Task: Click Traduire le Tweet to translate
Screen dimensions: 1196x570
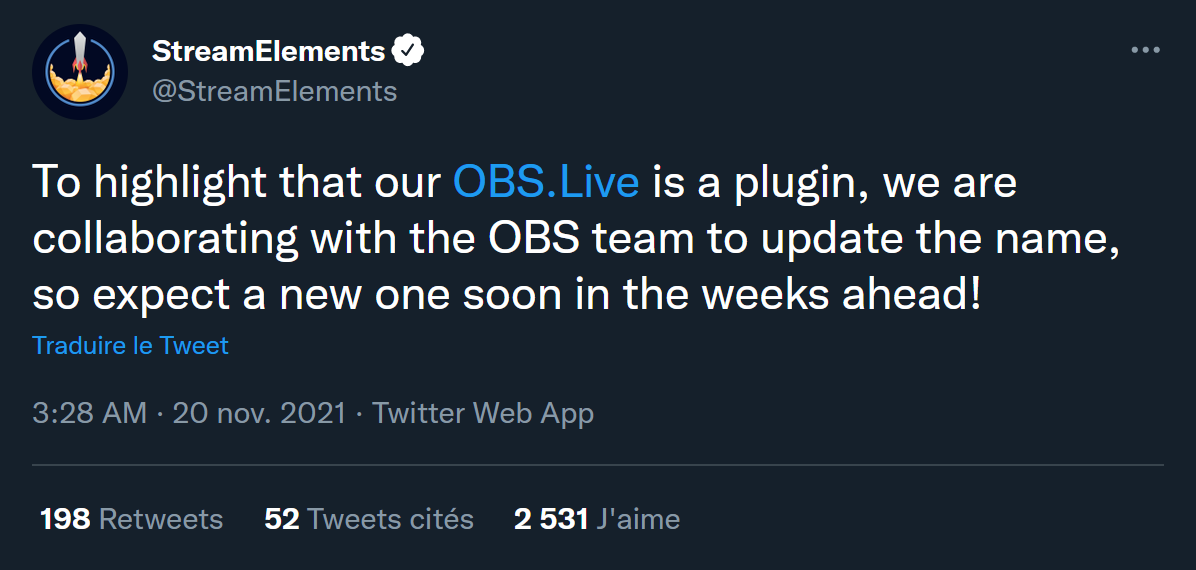Action: [130, 345]
